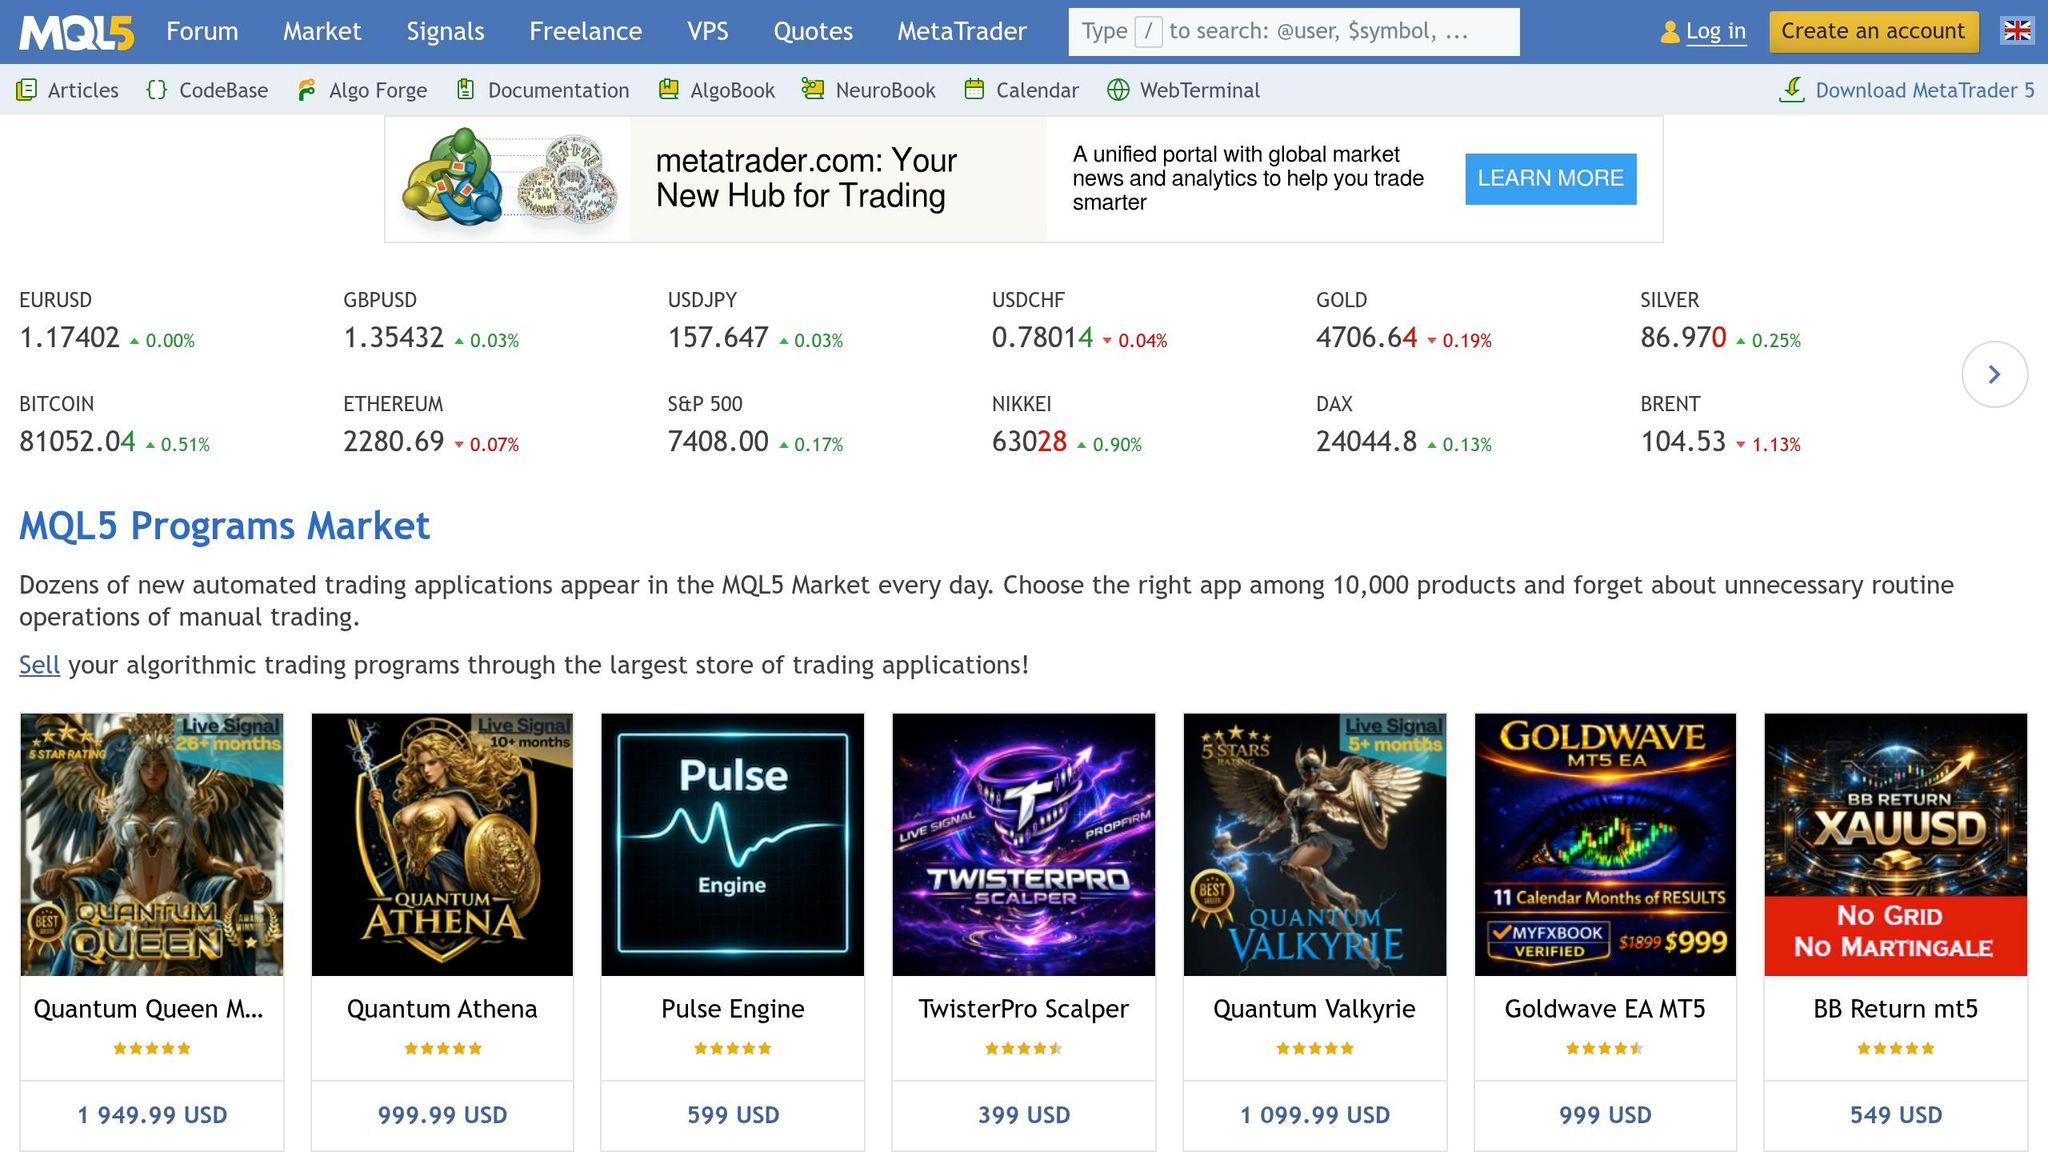This screenshot has width=2048, height=1152.
Task: Click the BRENT quote 104.53
Action: pos(1684,442)
